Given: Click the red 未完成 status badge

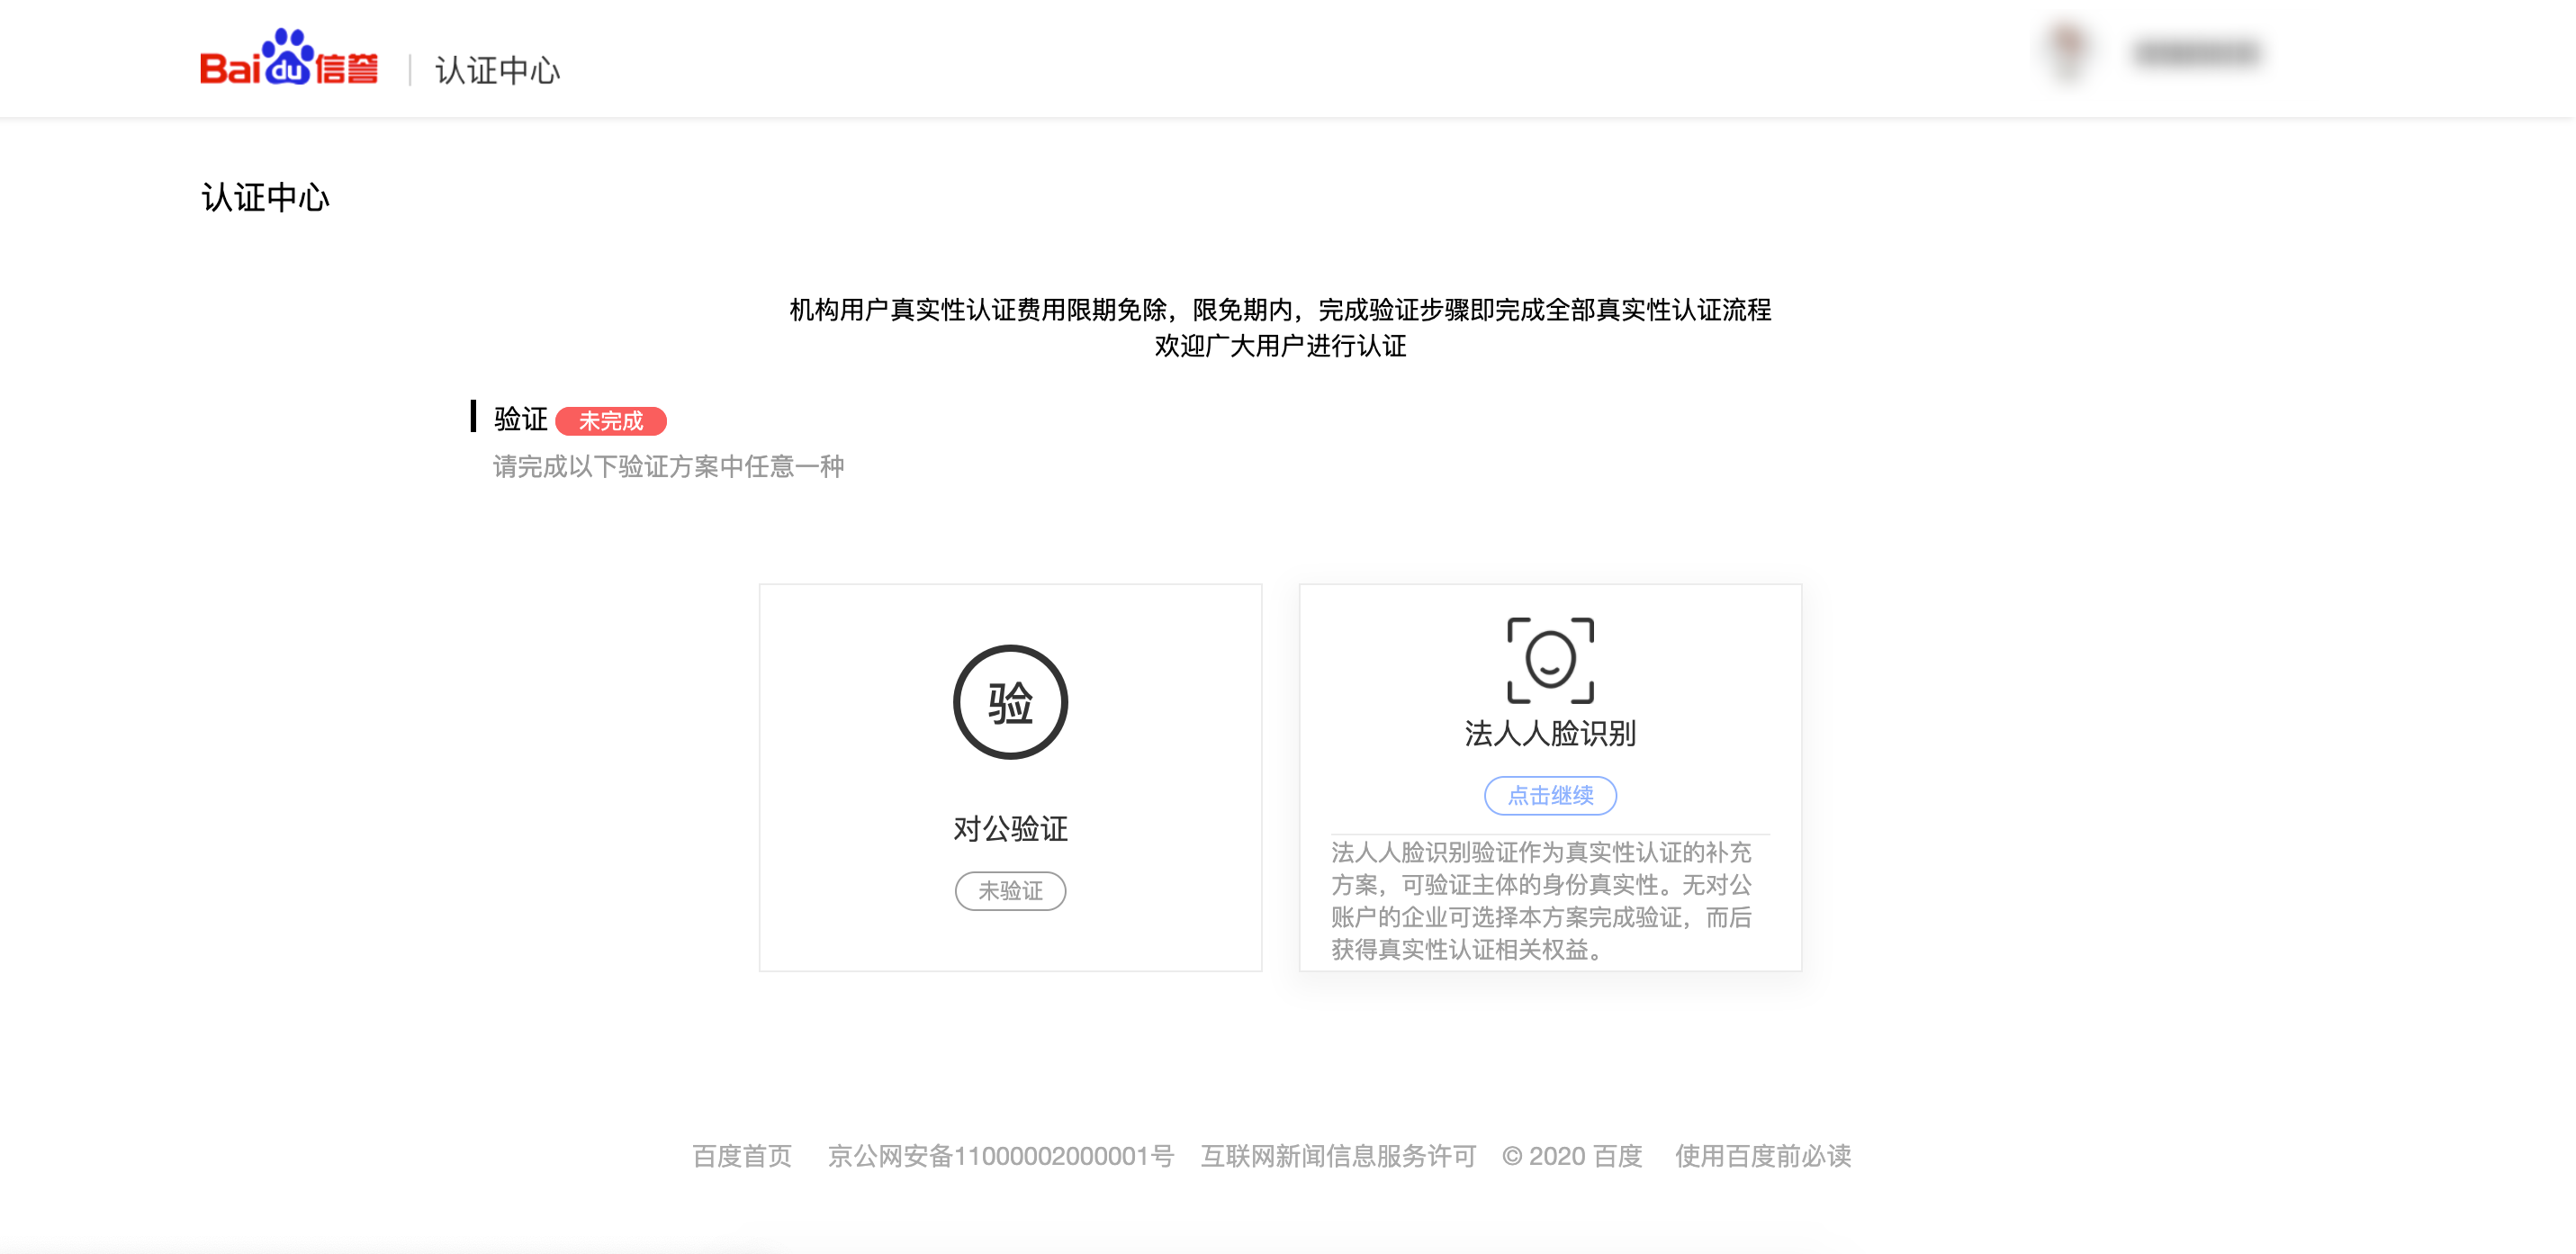Looking at the screenshot, I should pyautogui.click(x=610, y=421).
